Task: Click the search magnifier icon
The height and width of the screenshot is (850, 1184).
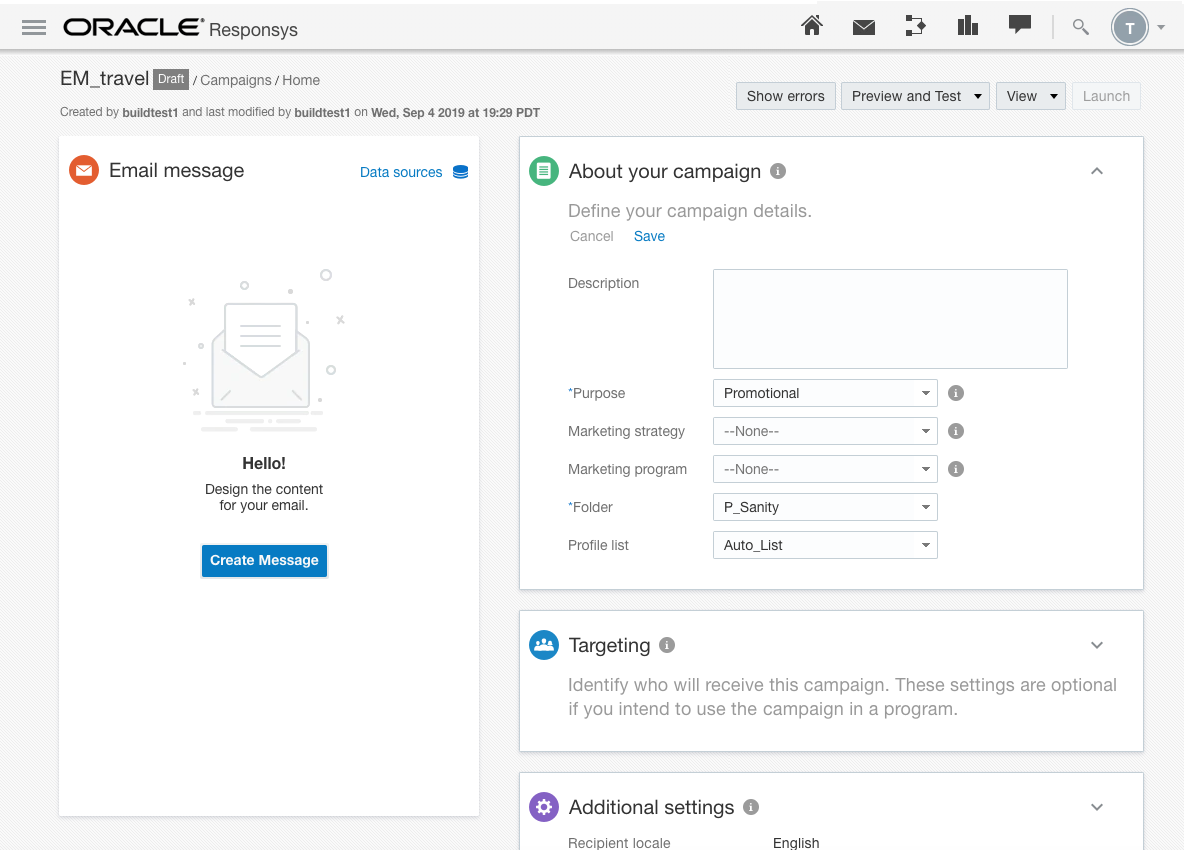Action: click(x=1080, y=27)
